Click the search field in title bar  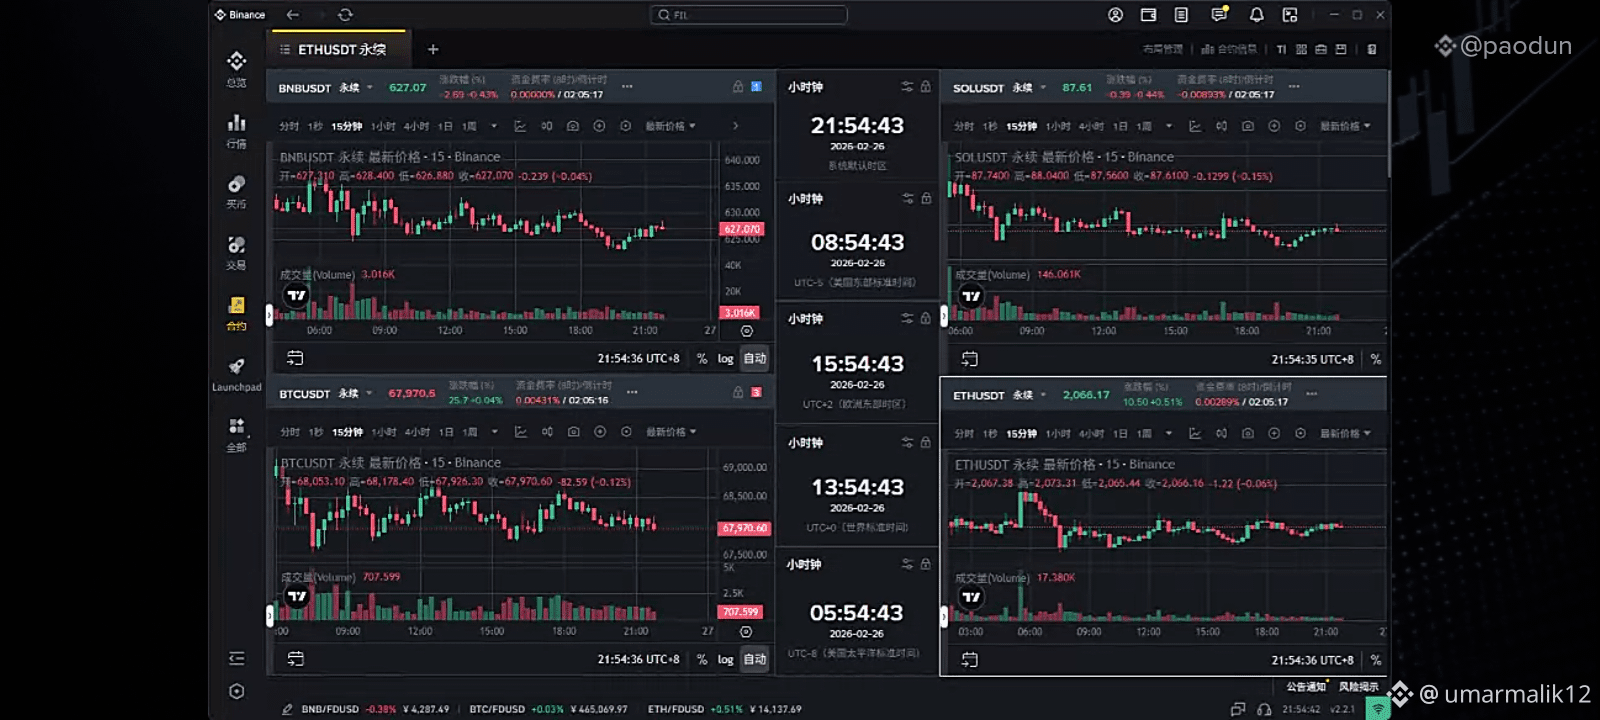(x=748, y=15)
